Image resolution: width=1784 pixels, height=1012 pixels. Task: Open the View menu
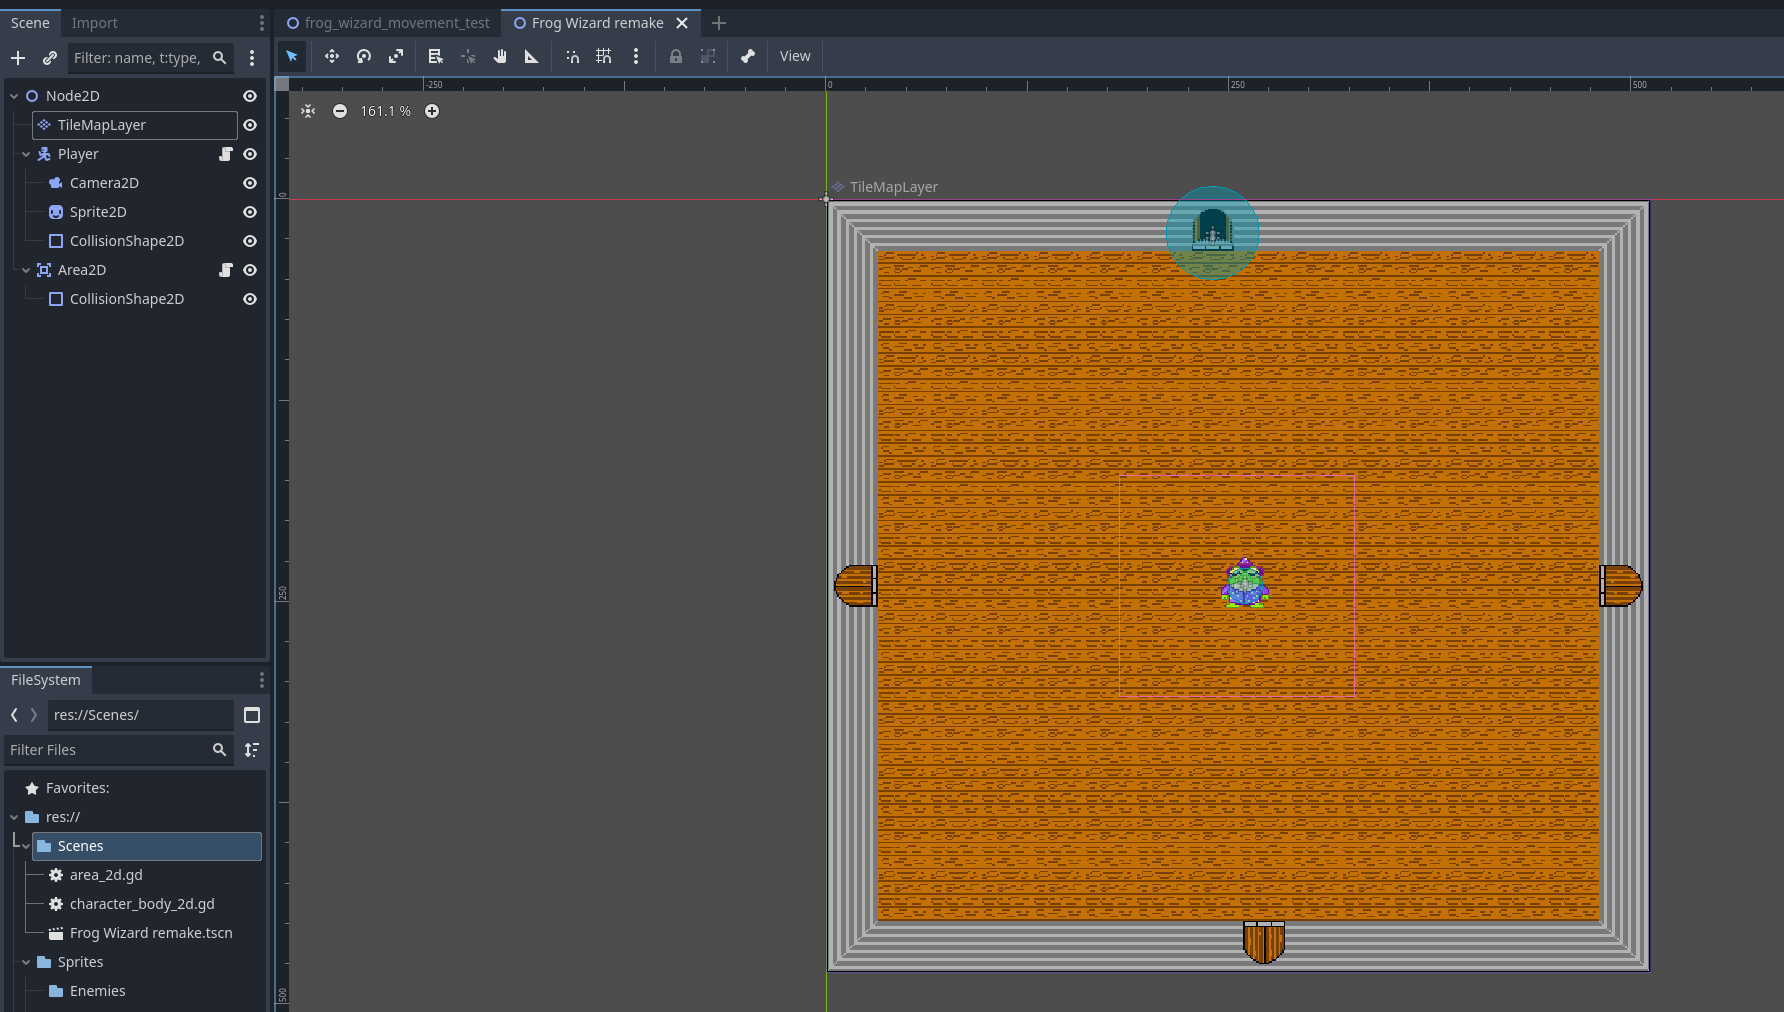click(795, 57)
